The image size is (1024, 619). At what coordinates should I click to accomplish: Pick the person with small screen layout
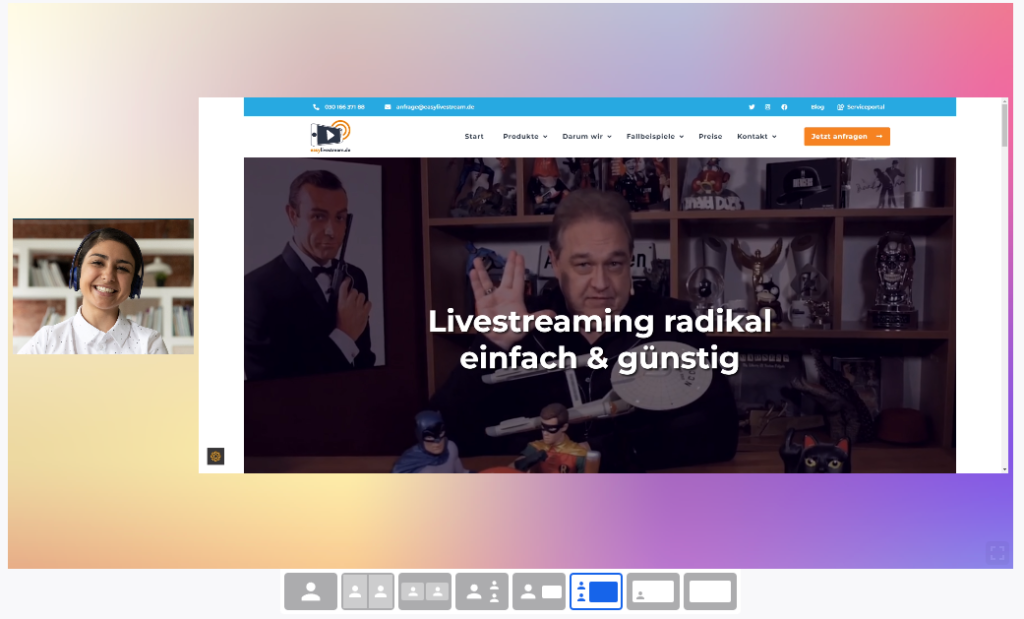point(539,591)
